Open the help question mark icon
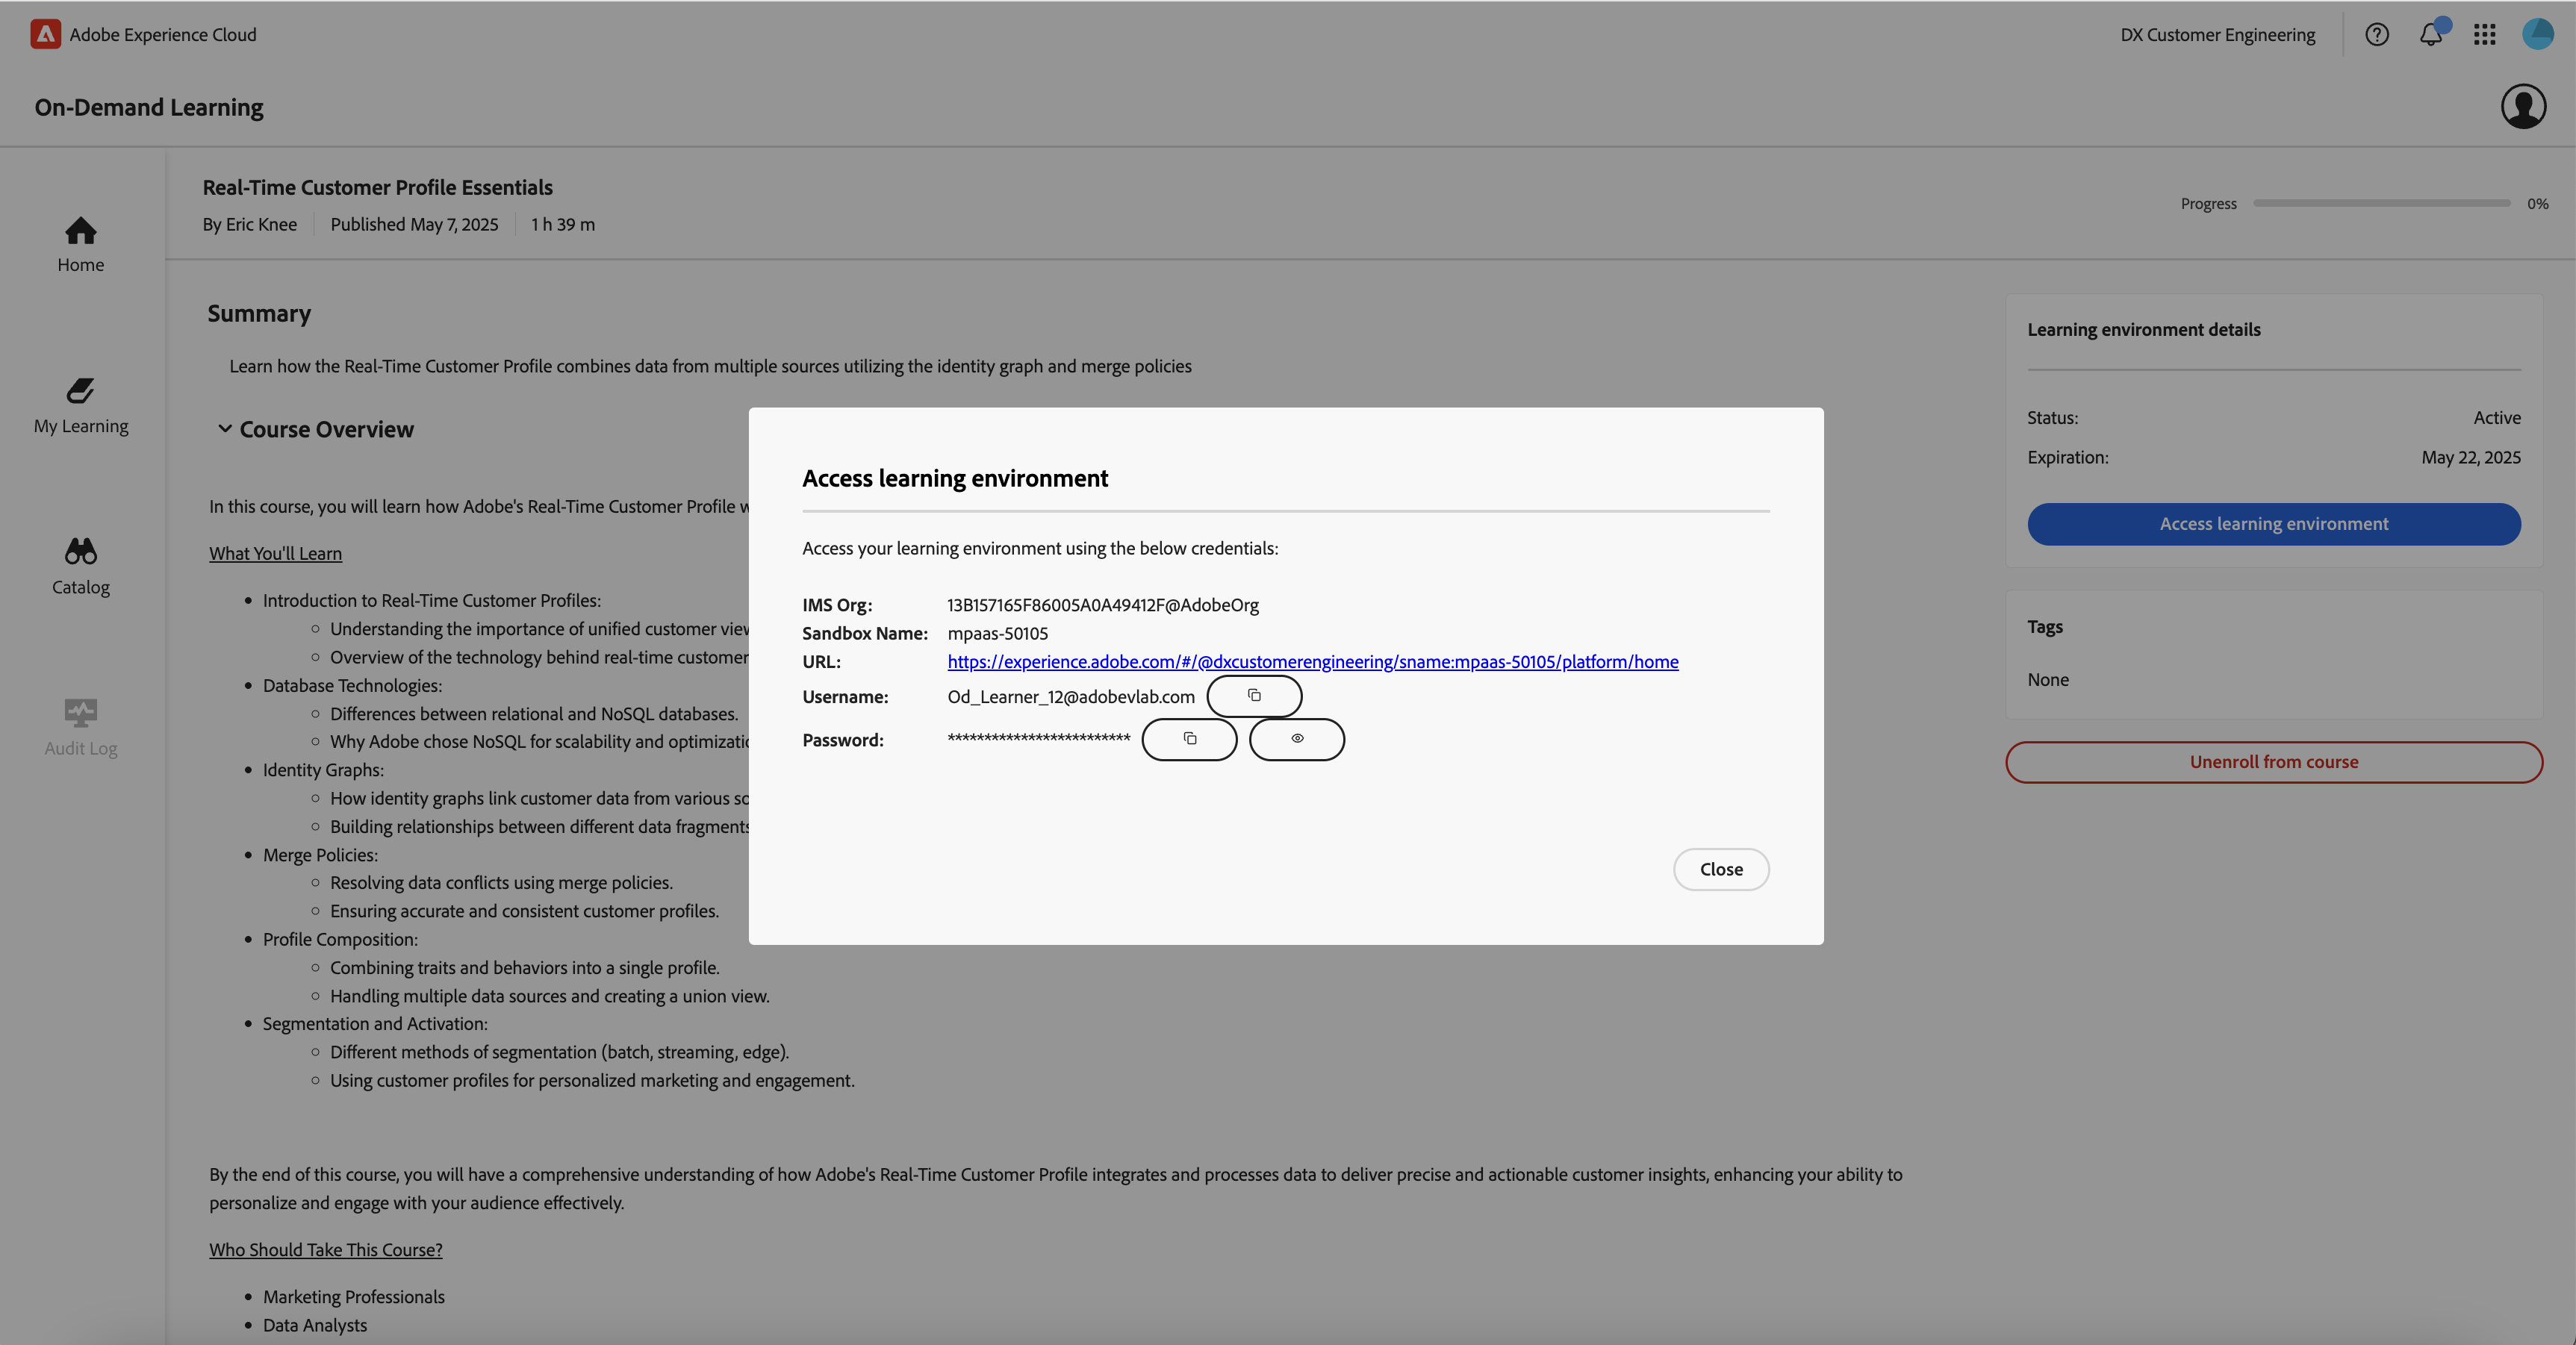This screenshot has width=2576, height=1345. pos(2377,35)
